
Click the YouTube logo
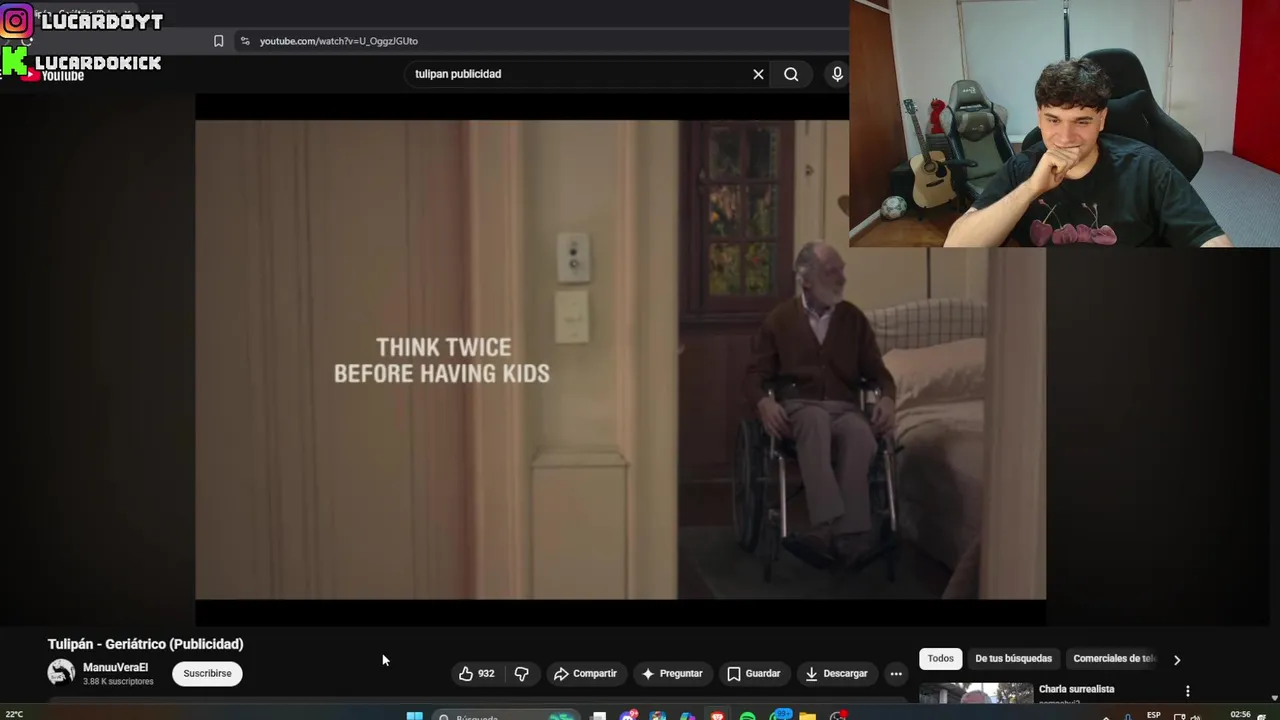pos(55,75)
